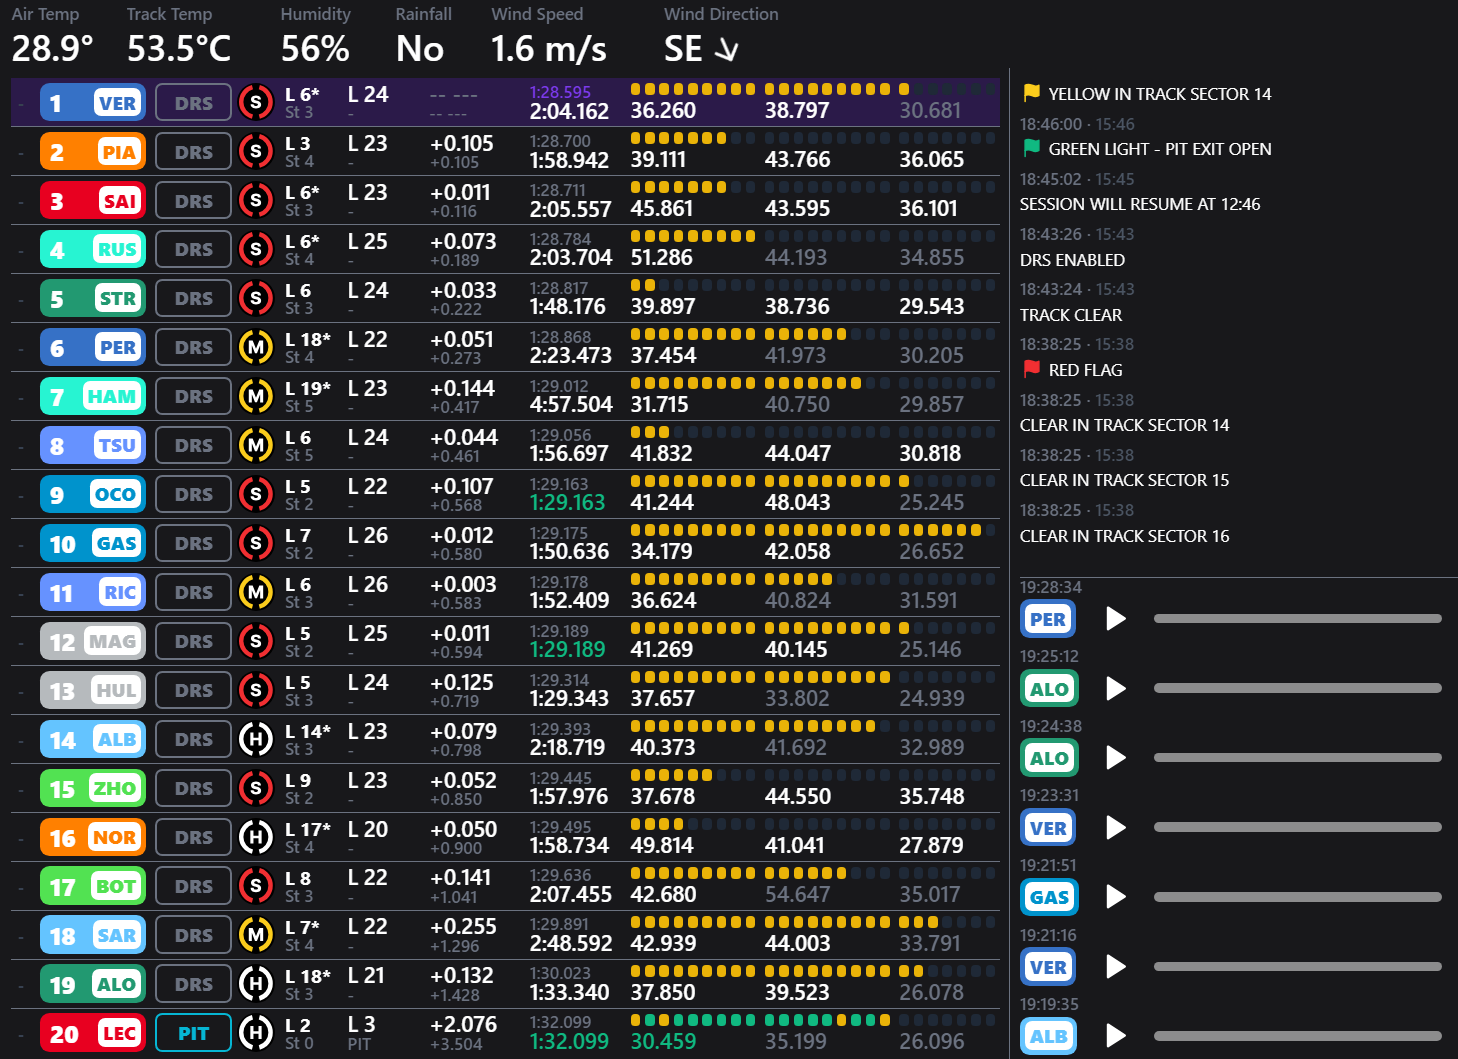Click the soft tyre icon in SAI's row
1458x1059 pixels.
(256, 200)
